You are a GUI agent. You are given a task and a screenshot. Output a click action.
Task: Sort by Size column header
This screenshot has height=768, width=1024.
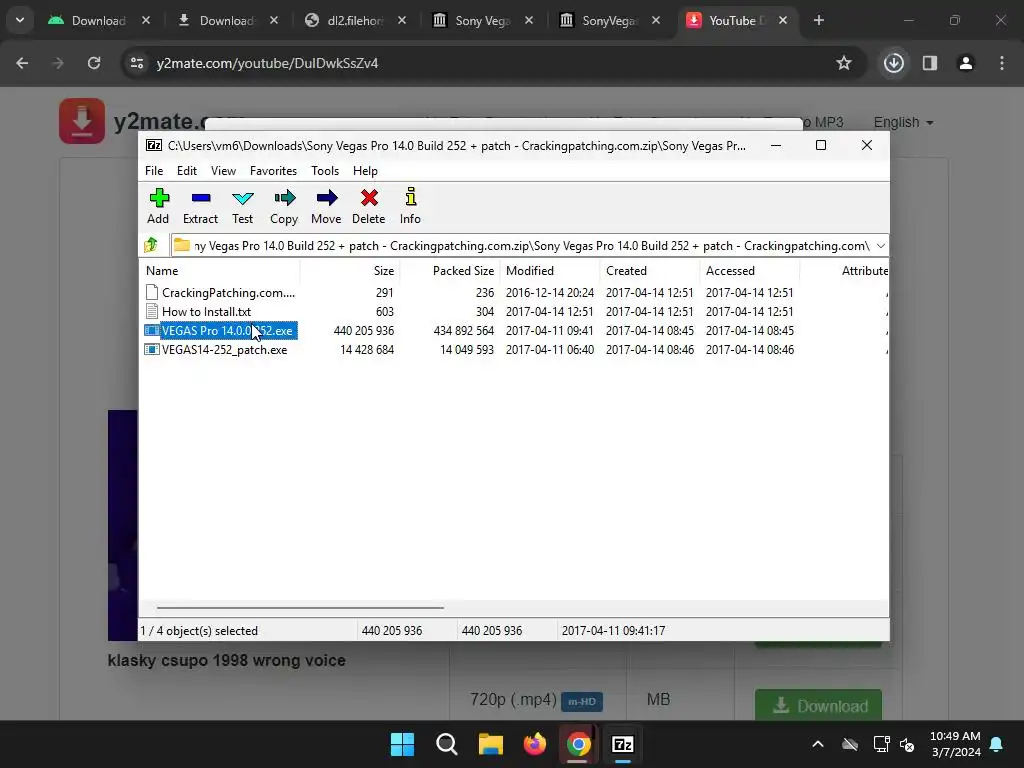click(x=350, y=270)
